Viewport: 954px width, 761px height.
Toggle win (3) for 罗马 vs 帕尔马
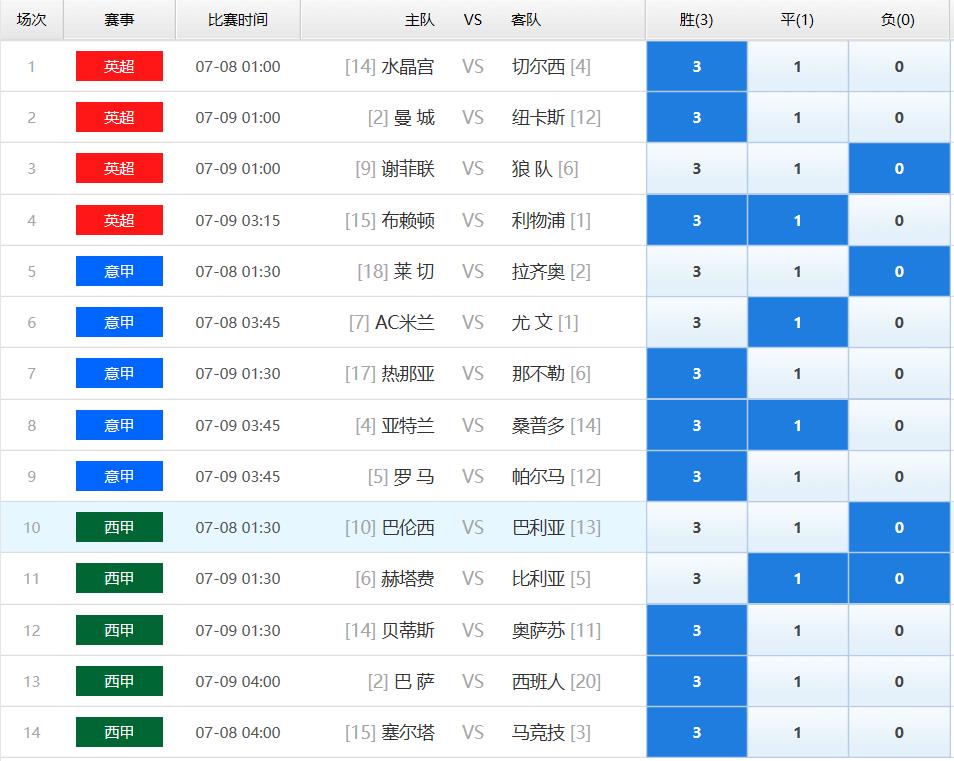click(x=697, y=476)
